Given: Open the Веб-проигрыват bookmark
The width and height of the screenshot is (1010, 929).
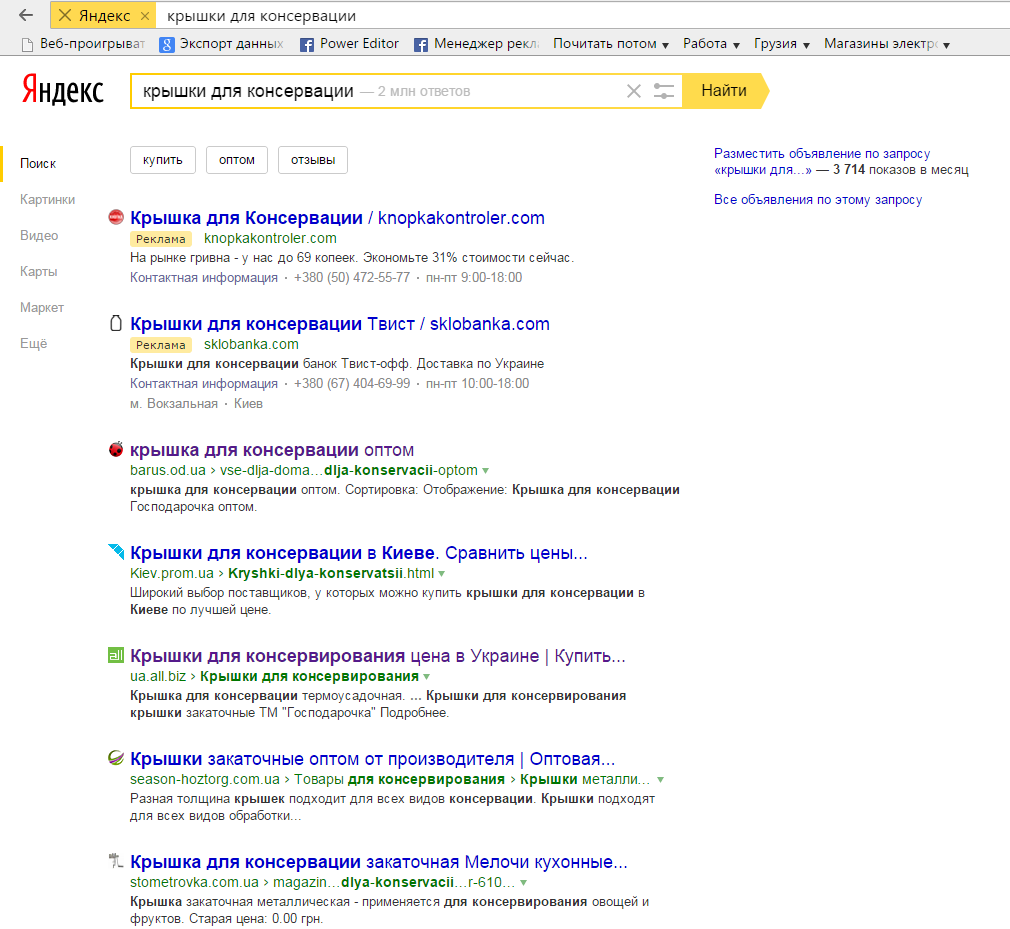Looking at the screenshot, I should click(84, 44).
